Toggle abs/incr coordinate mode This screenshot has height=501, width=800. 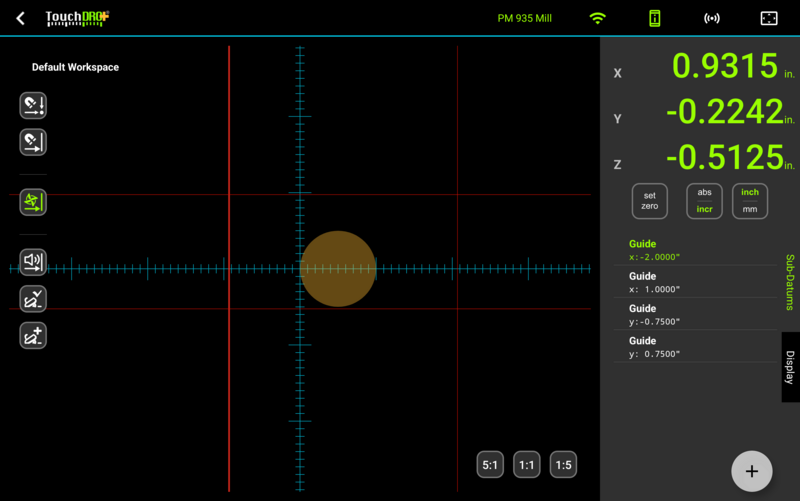click(704, 201)
